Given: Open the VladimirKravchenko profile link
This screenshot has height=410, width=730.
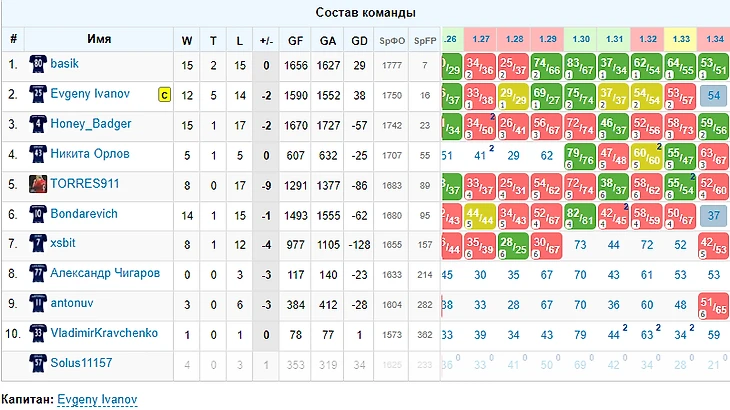Looking at the screenshot, I should [x=104, y=333].
